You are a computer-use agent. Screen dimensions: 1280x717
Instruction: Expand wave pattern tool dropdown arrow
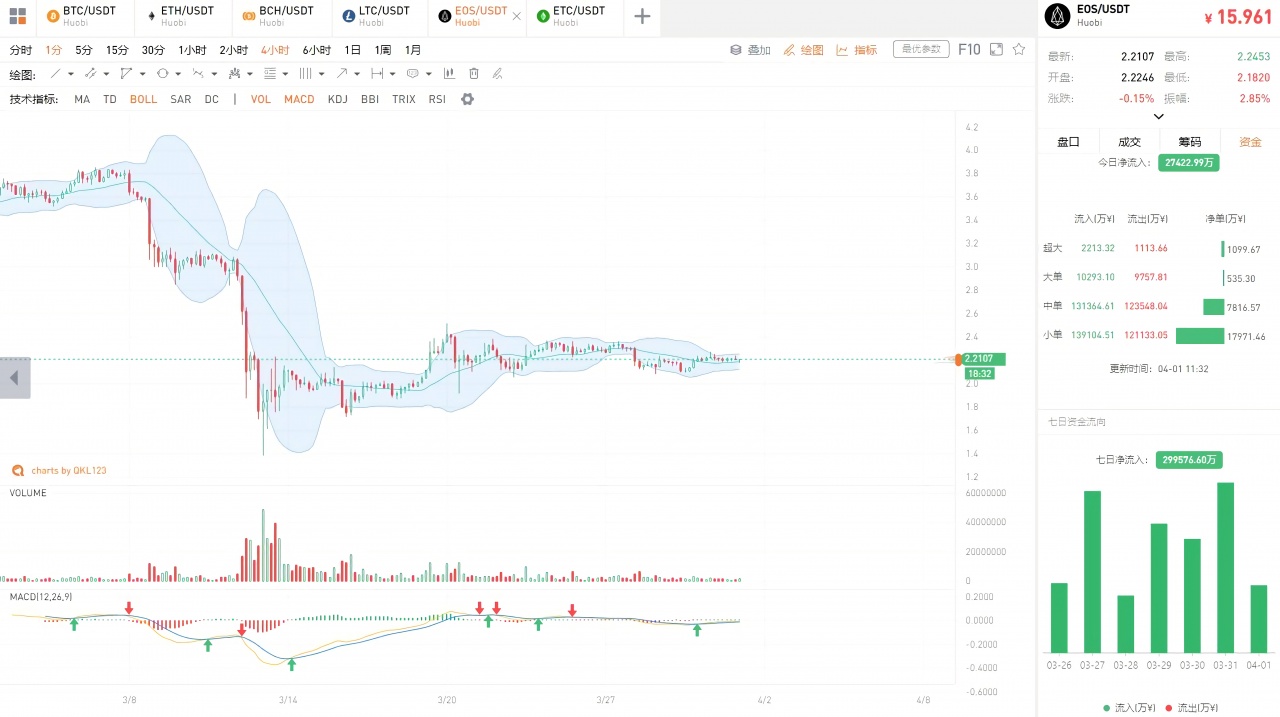pyautogui.click(x=214, y=74)
